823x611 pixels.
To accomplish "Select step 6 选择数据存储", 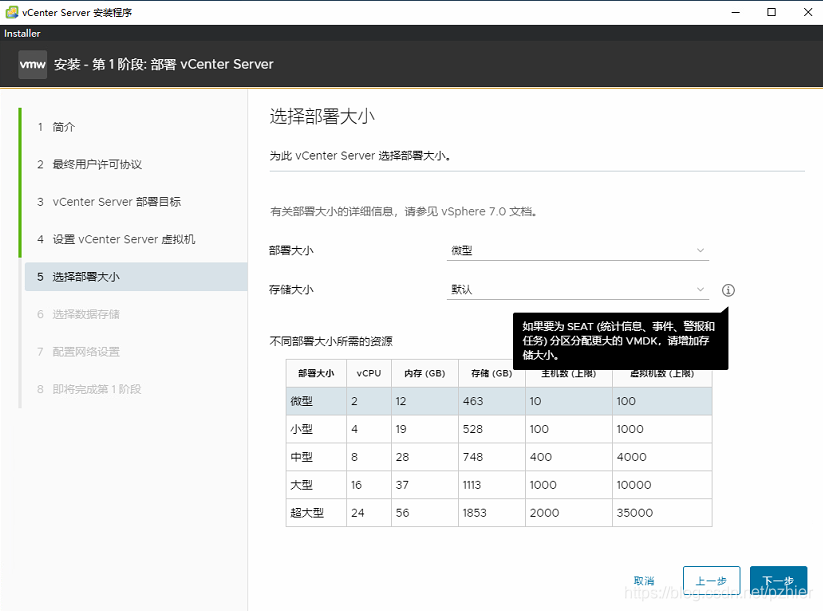I will pos(86,314).
